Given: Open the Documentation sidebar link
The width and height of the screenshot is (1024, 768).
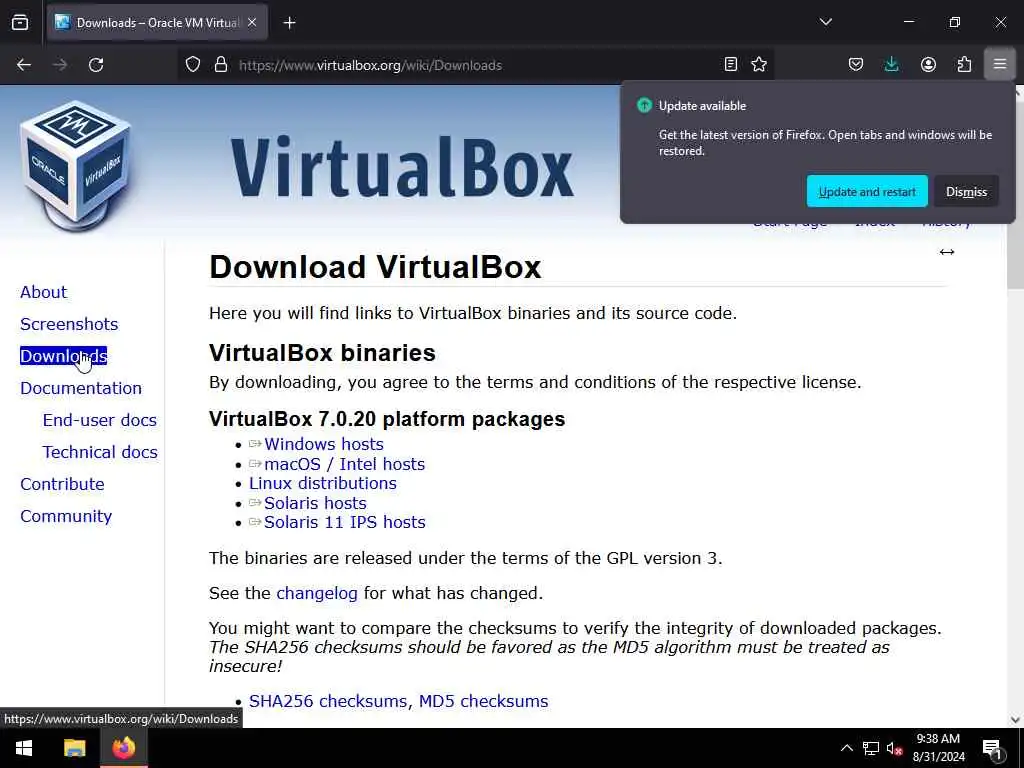Looking at the screenshot, I should [81, 388].
